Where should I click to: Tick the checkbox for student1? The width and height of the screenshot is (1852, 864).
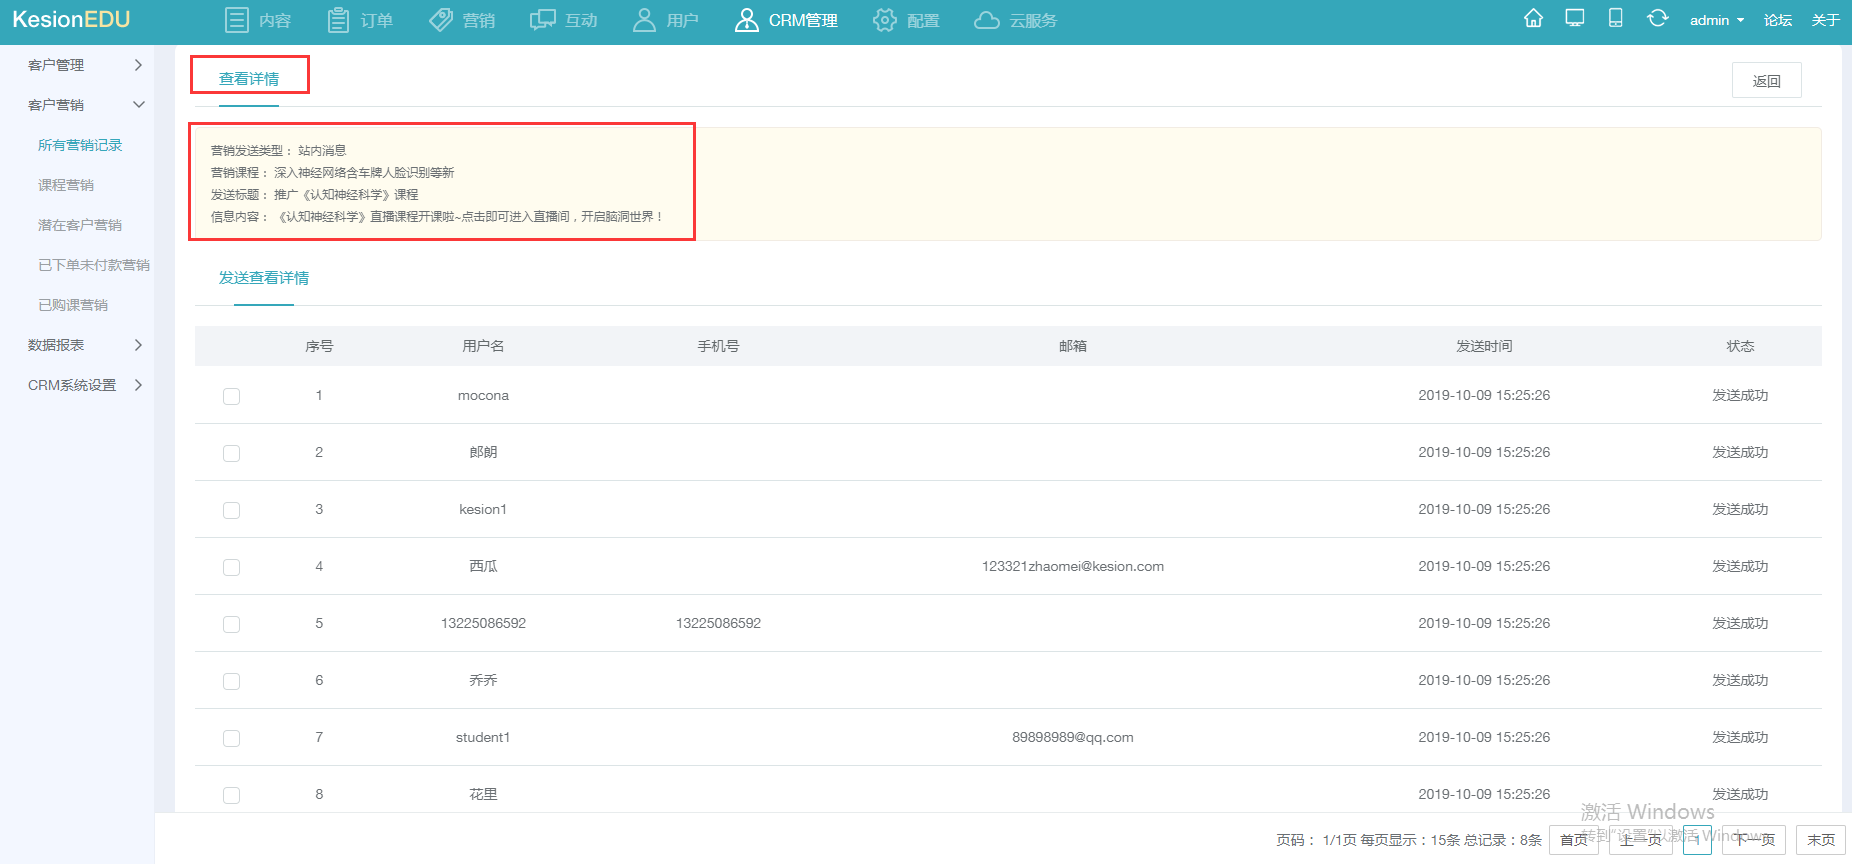(231, 738)
